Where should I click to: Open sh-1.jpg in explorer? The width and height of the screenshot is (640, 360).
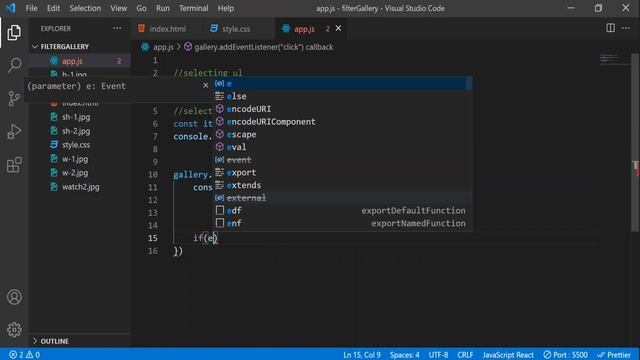tap(76, 117)
